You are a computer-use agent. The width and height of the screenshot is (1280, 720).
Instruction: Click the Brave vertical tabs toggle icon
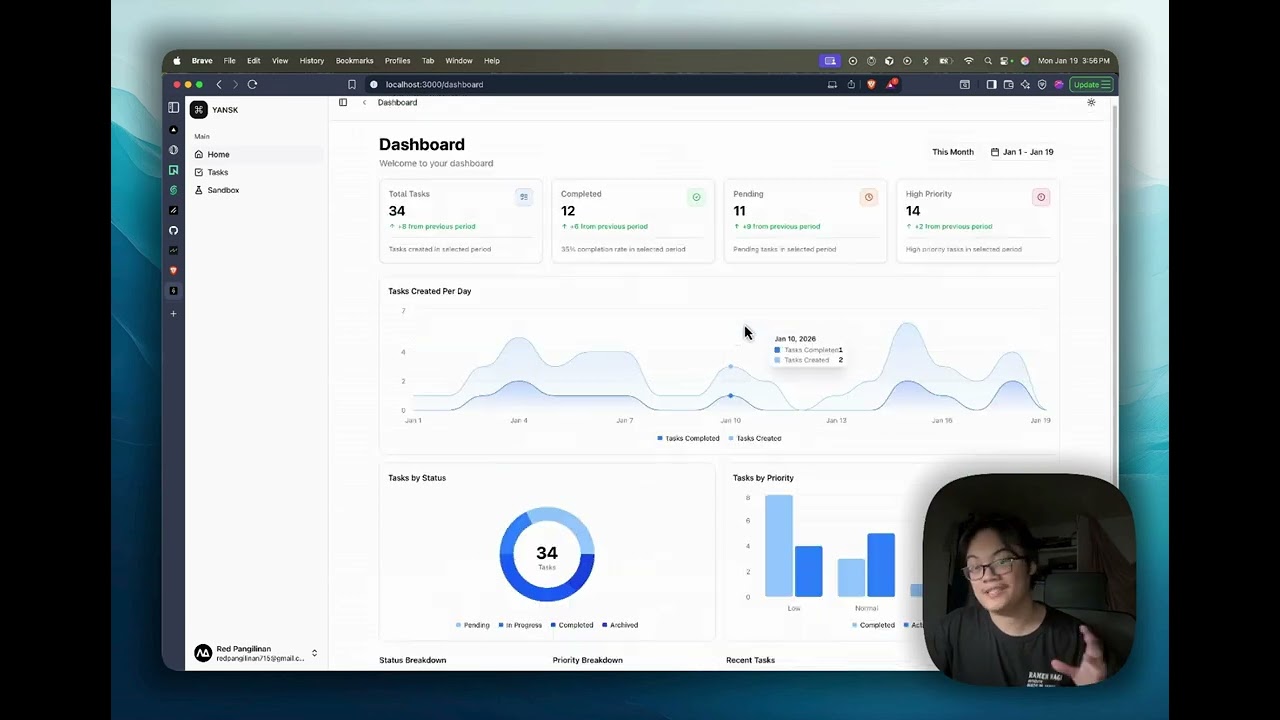pyautogui.click(x=174, y=108)
